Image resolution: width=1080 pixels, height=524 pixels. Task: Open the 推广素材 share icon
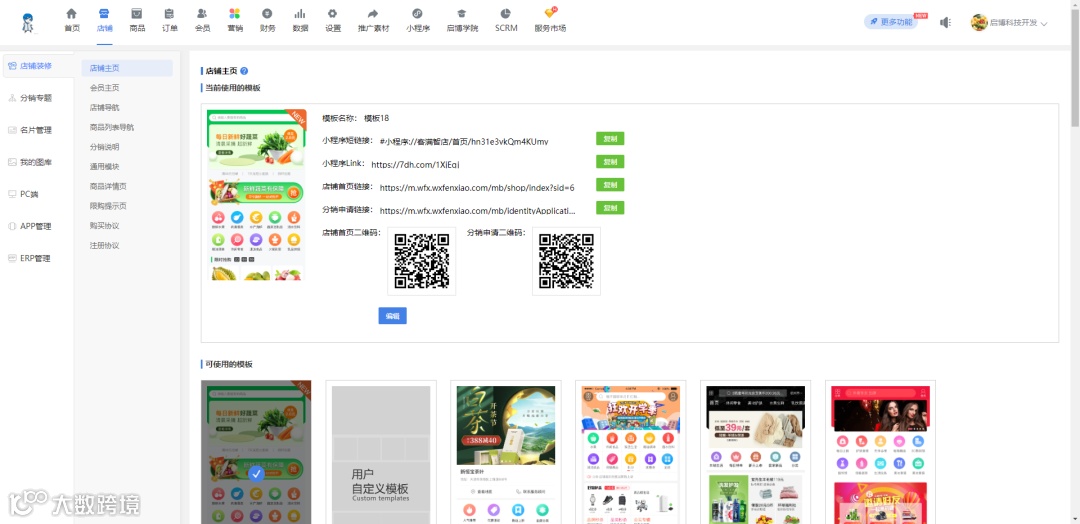(373, 14)
